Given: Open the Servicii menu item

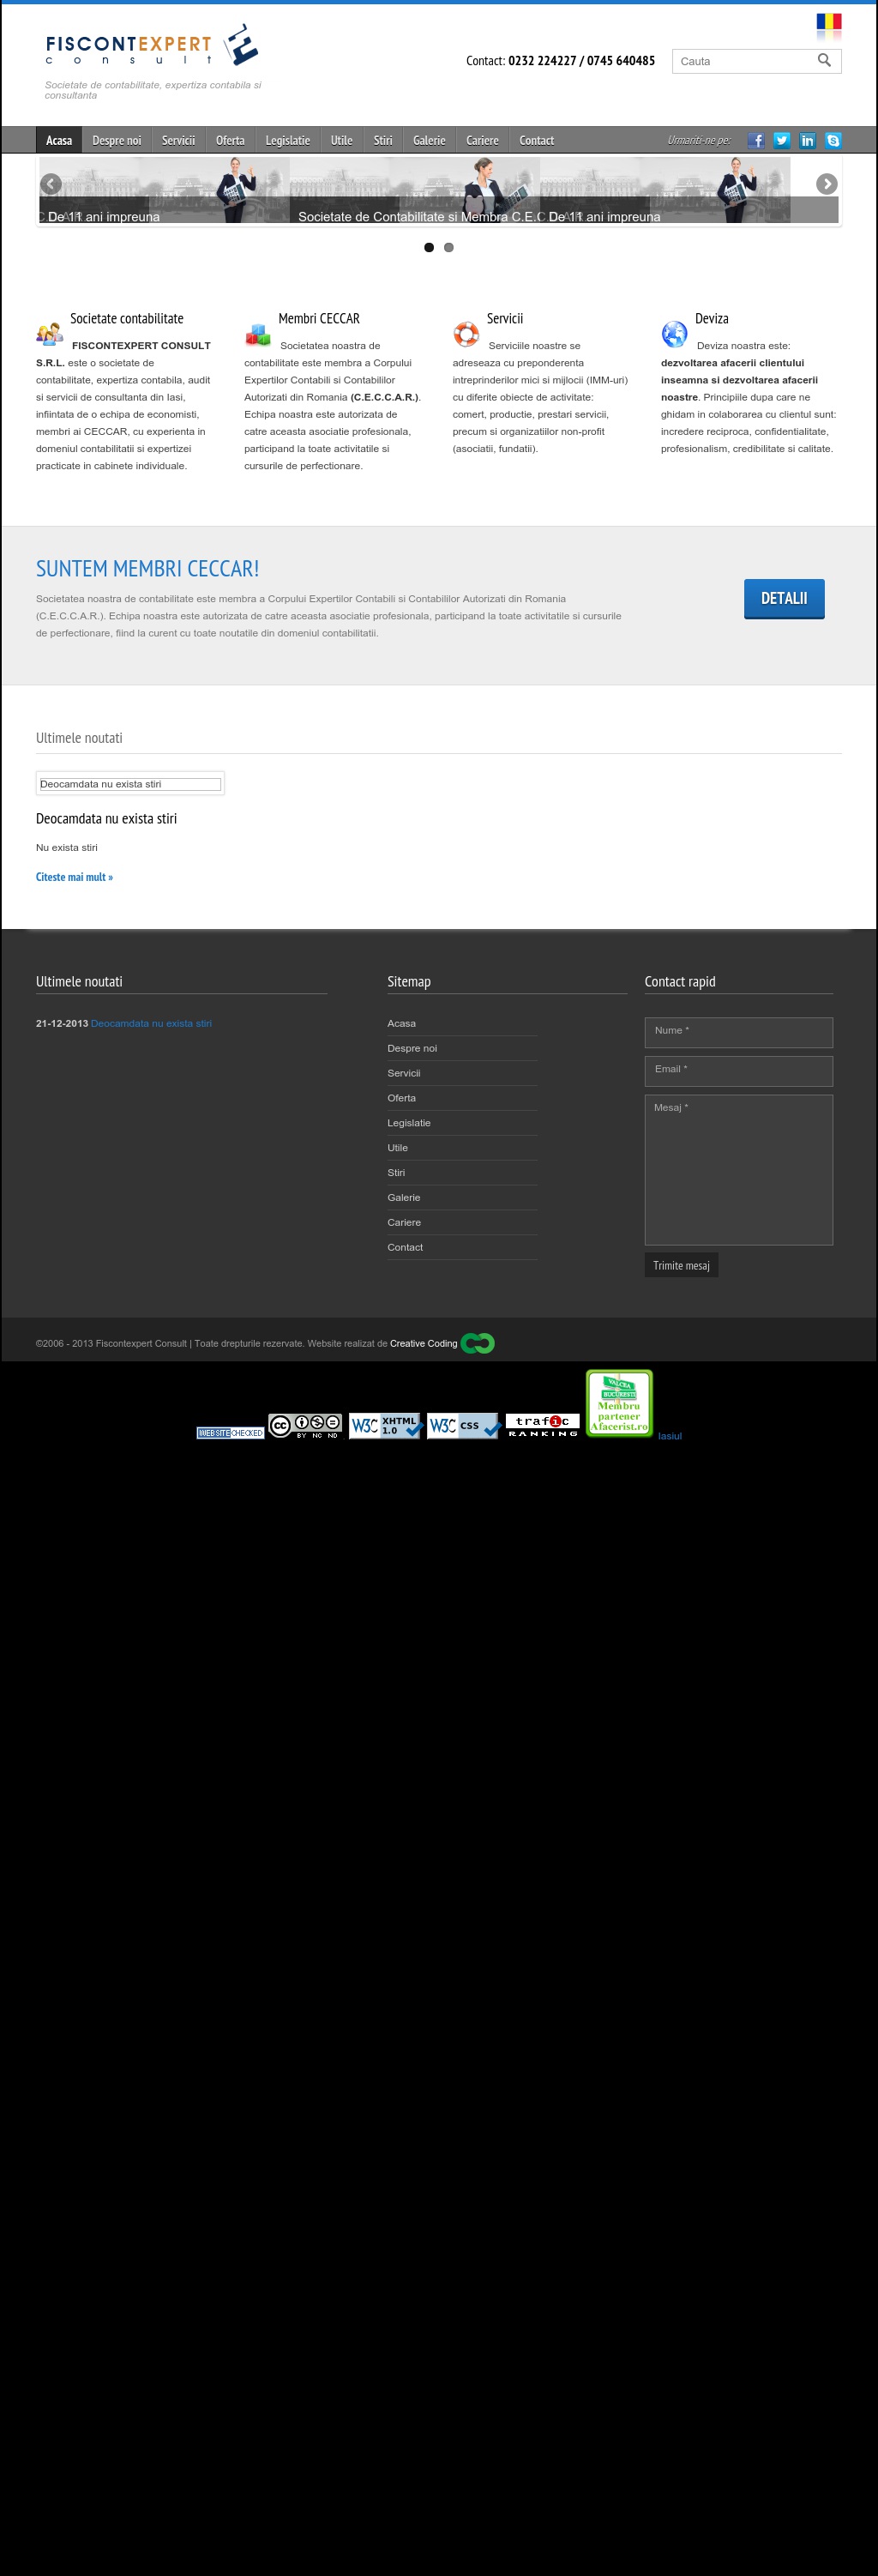Looking at the screenshot, I should pyautogui.click(x=178, y=140).
